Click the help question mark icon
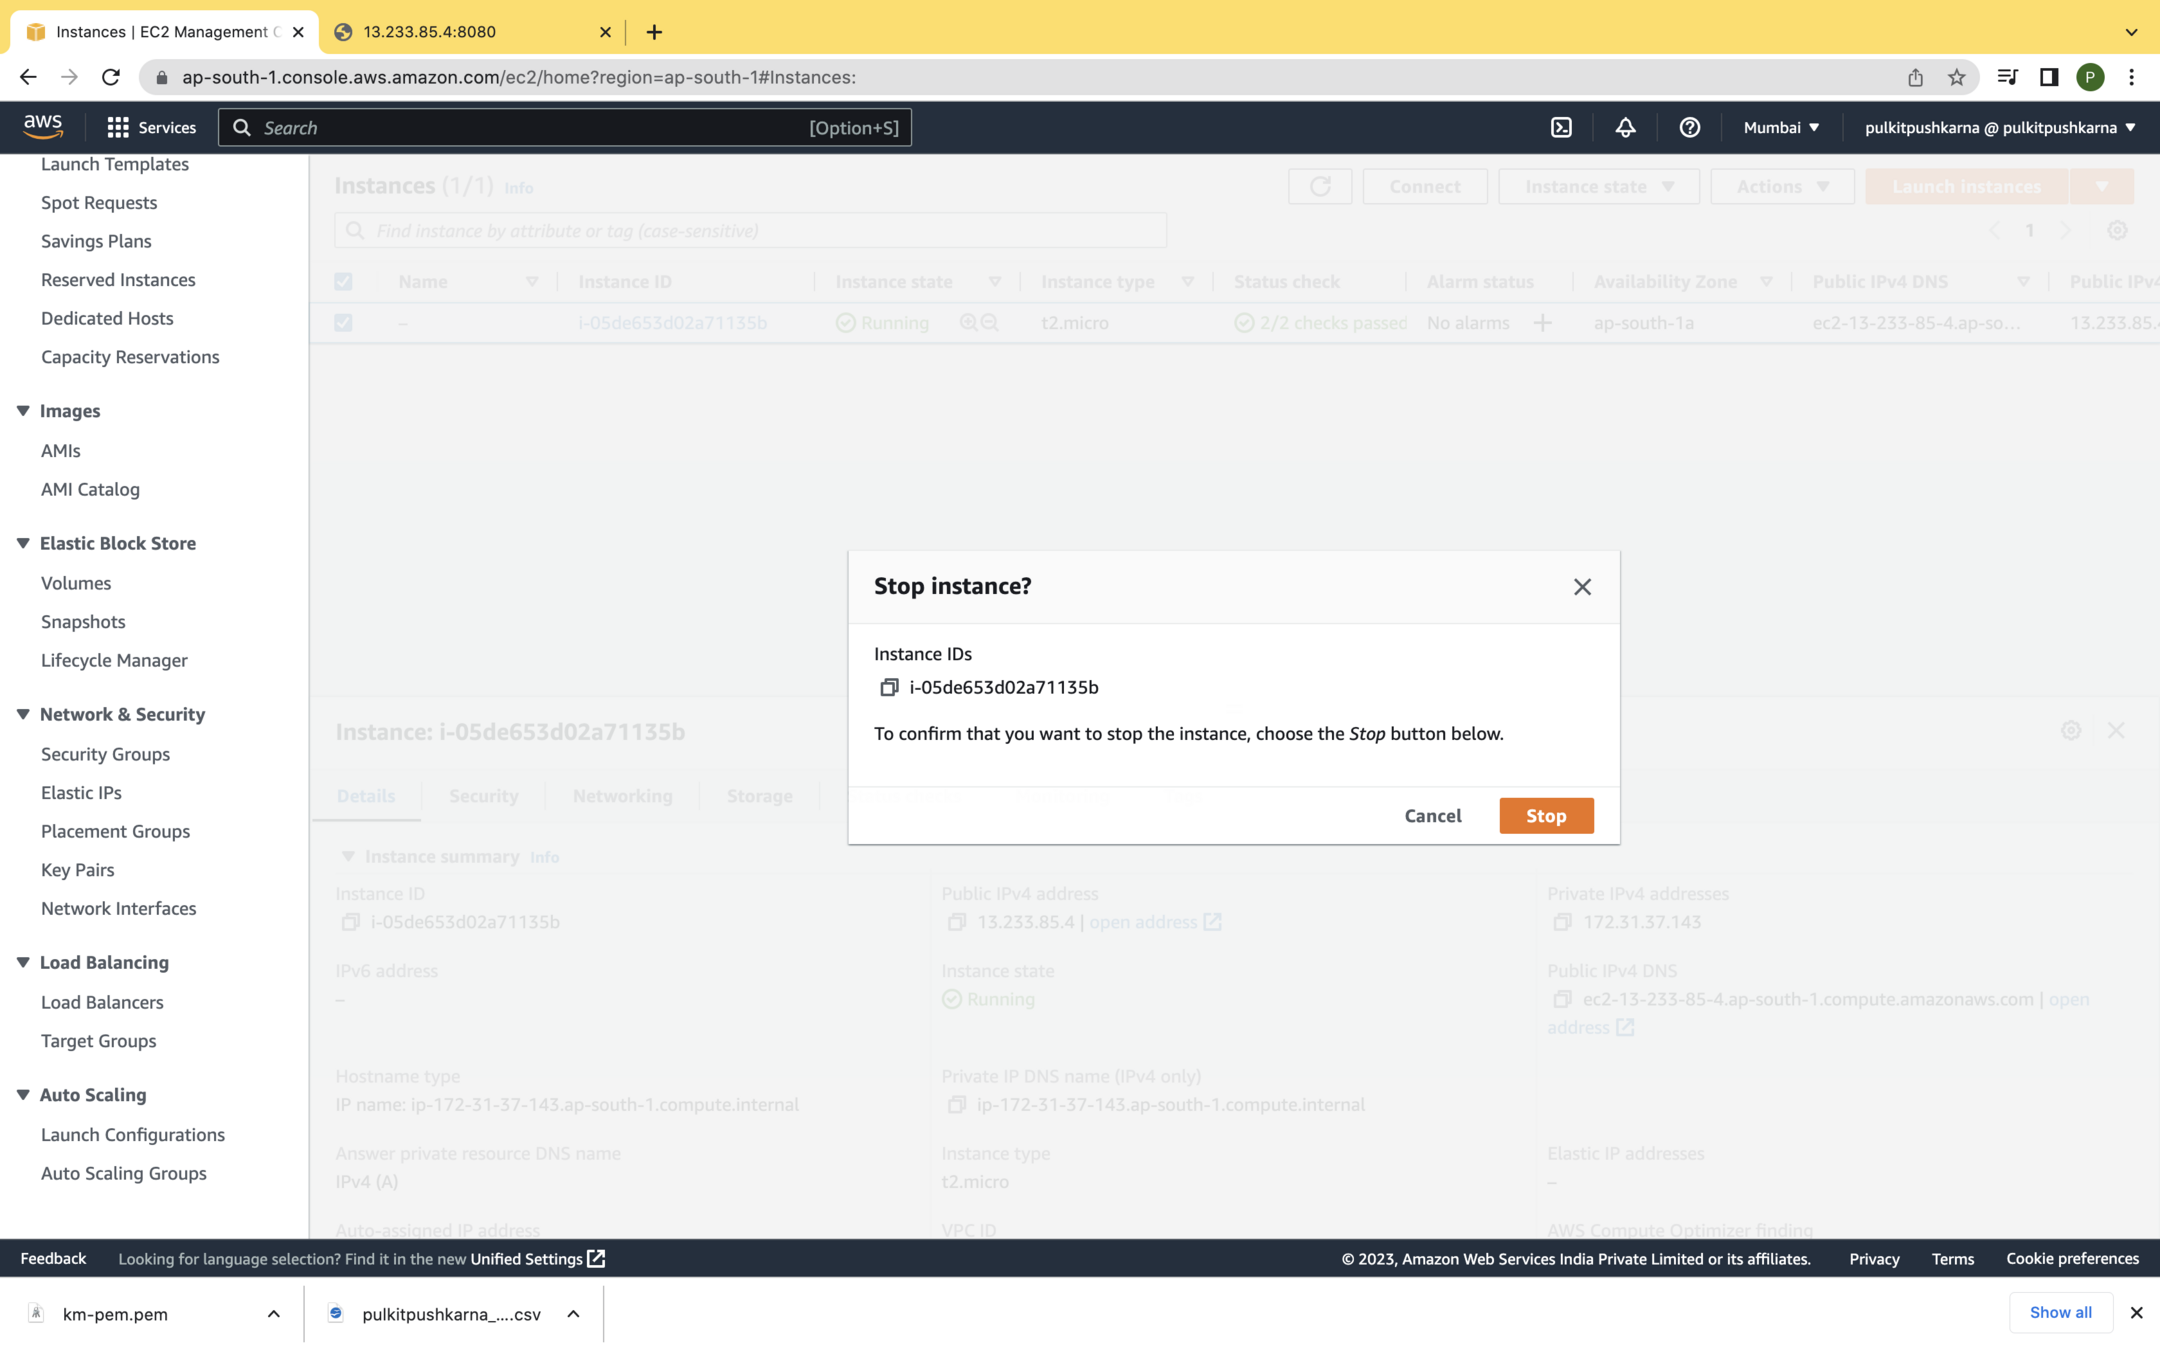Viewport: 2160px width, 1350px height. pyautogui.click(x=1689, y=127)
